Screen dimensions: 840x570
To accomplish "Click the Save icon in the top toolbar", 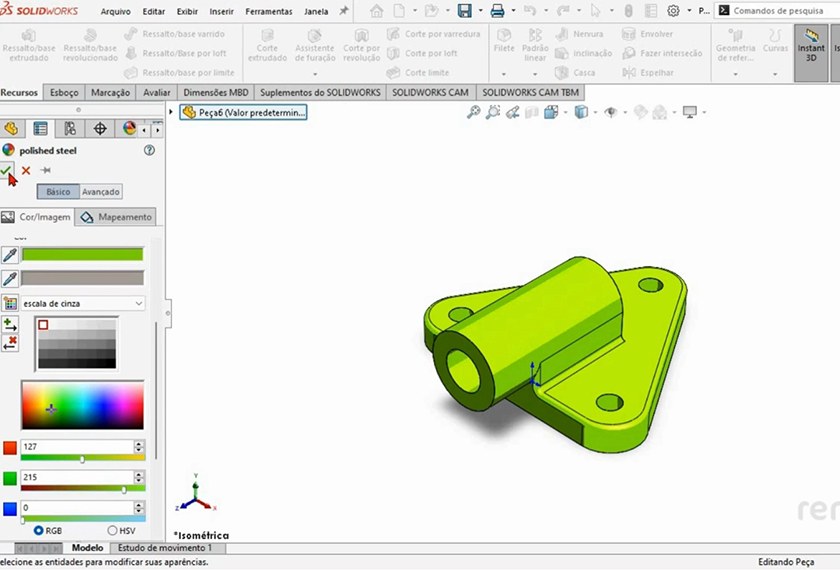I will tap(464, 11).
